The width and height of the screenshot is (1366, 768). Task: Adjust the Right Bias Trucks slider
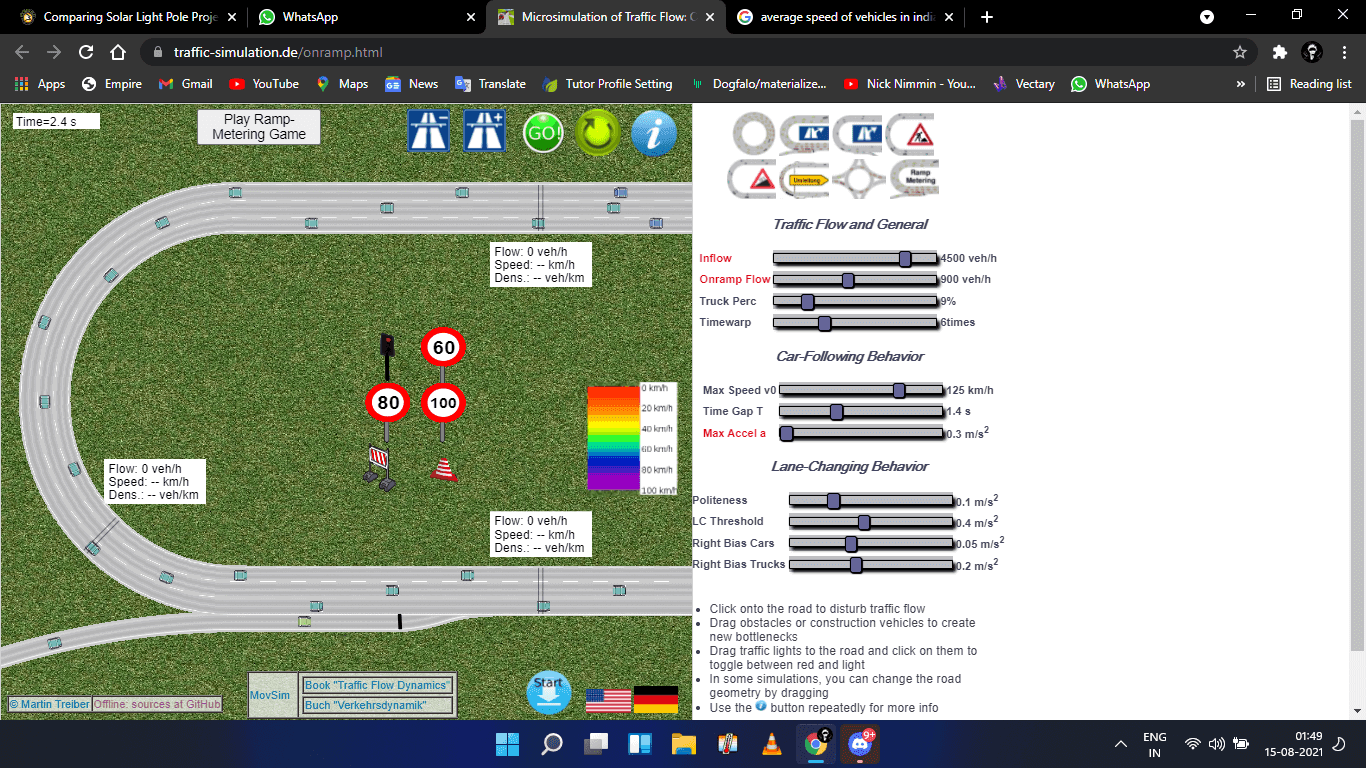[x=871, y=565]
